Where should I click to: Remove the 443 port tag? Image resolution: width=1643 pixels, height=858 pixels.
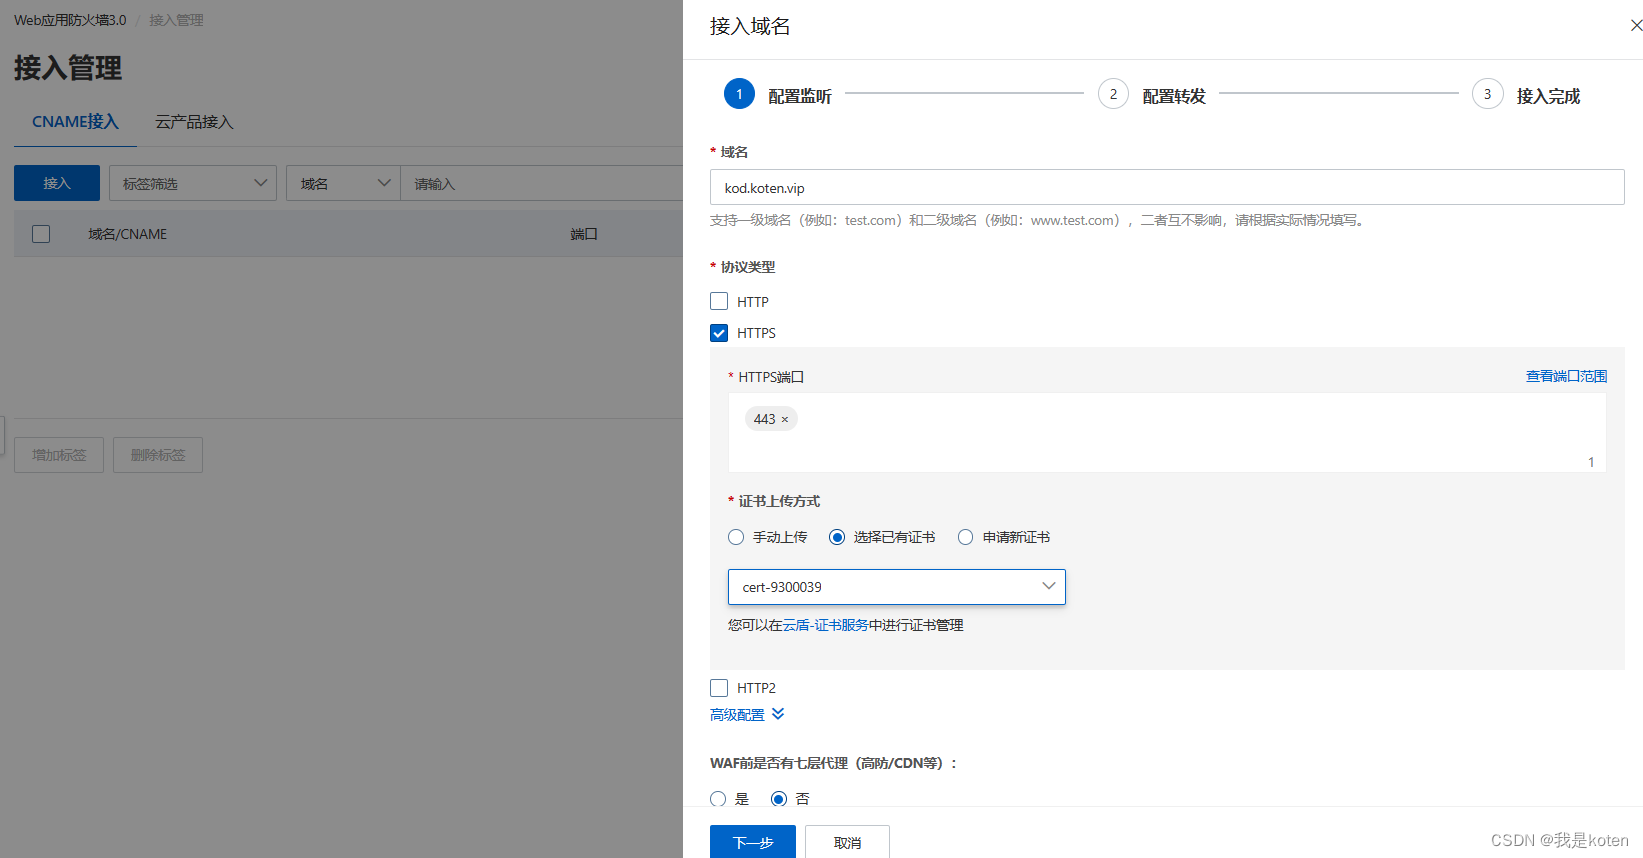(x=785, y=420)
